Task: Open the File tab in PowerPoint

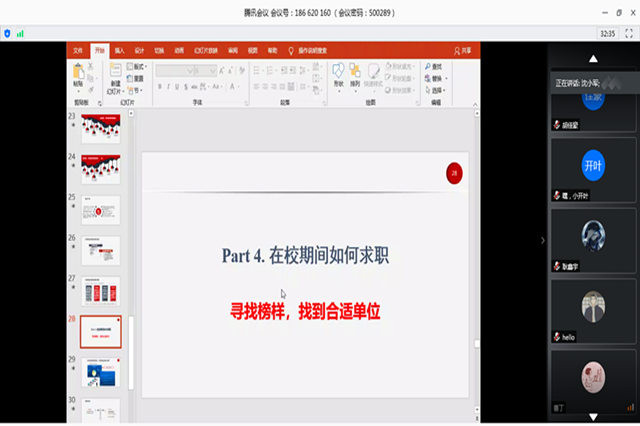Action: [x=77, y=50]
